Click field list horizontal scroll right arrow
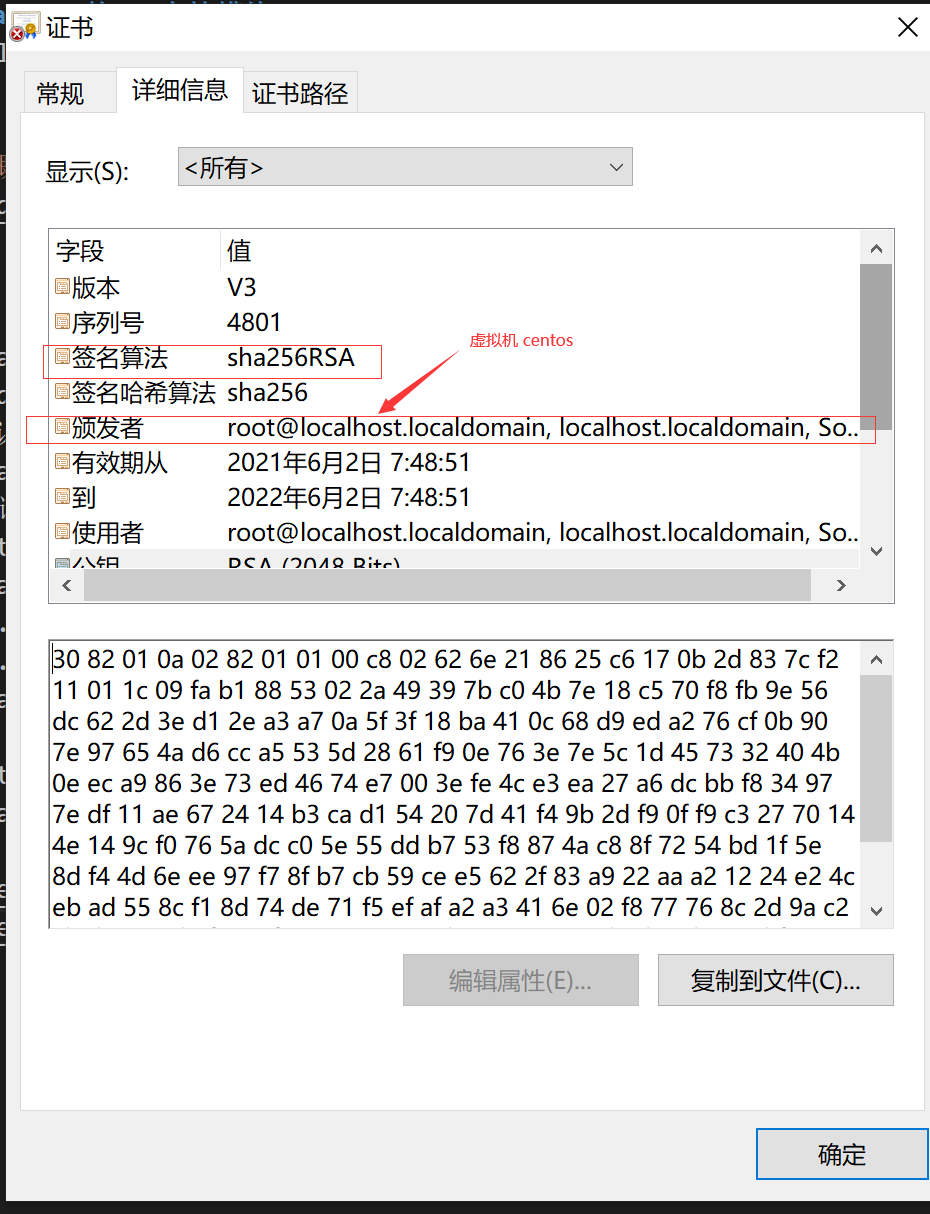The height and width of the screenshot is (1214, 930). [x=841, y=586]
